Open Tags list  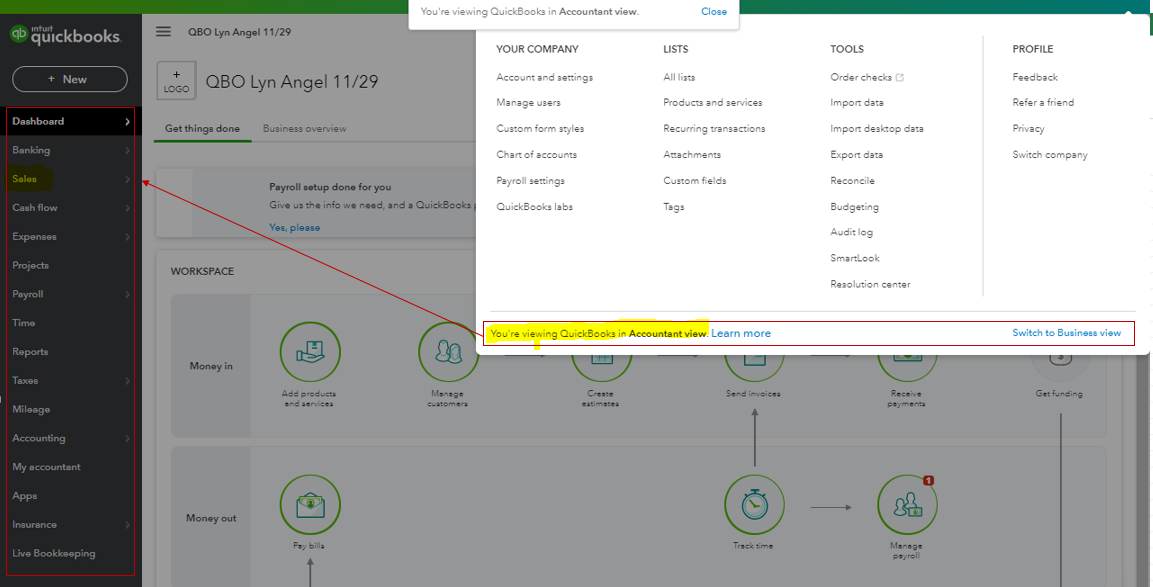click(x=674, y=207)
